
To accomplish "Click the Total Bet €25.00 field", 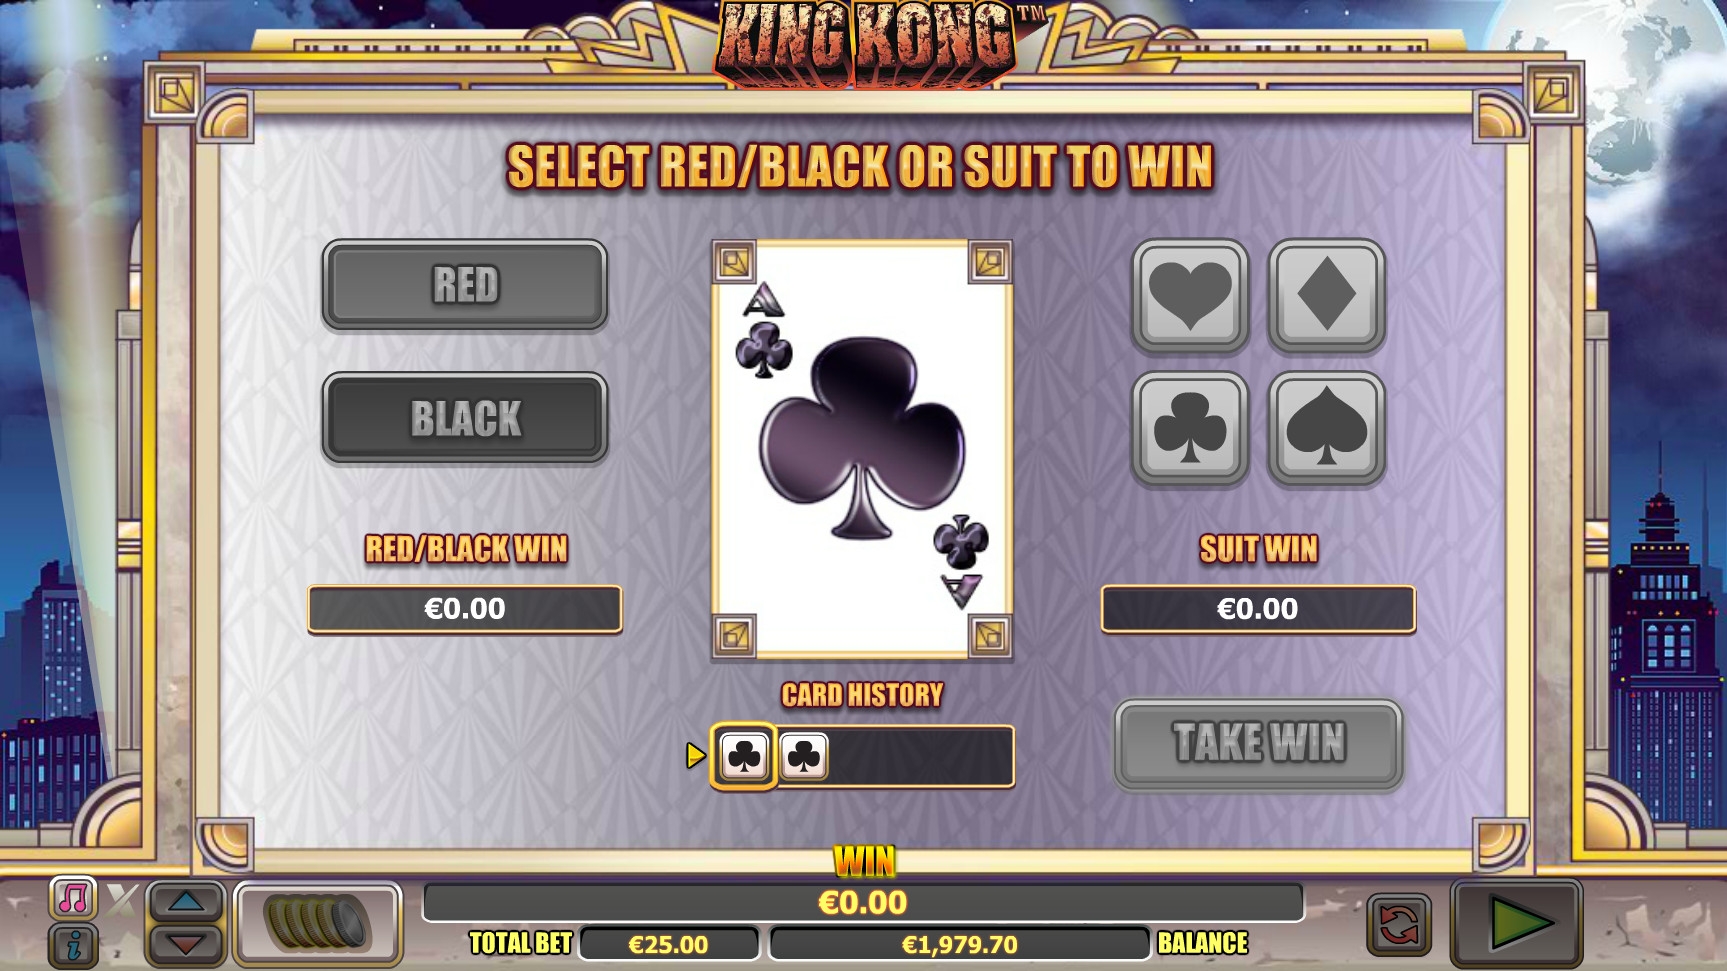I will 668,944.
